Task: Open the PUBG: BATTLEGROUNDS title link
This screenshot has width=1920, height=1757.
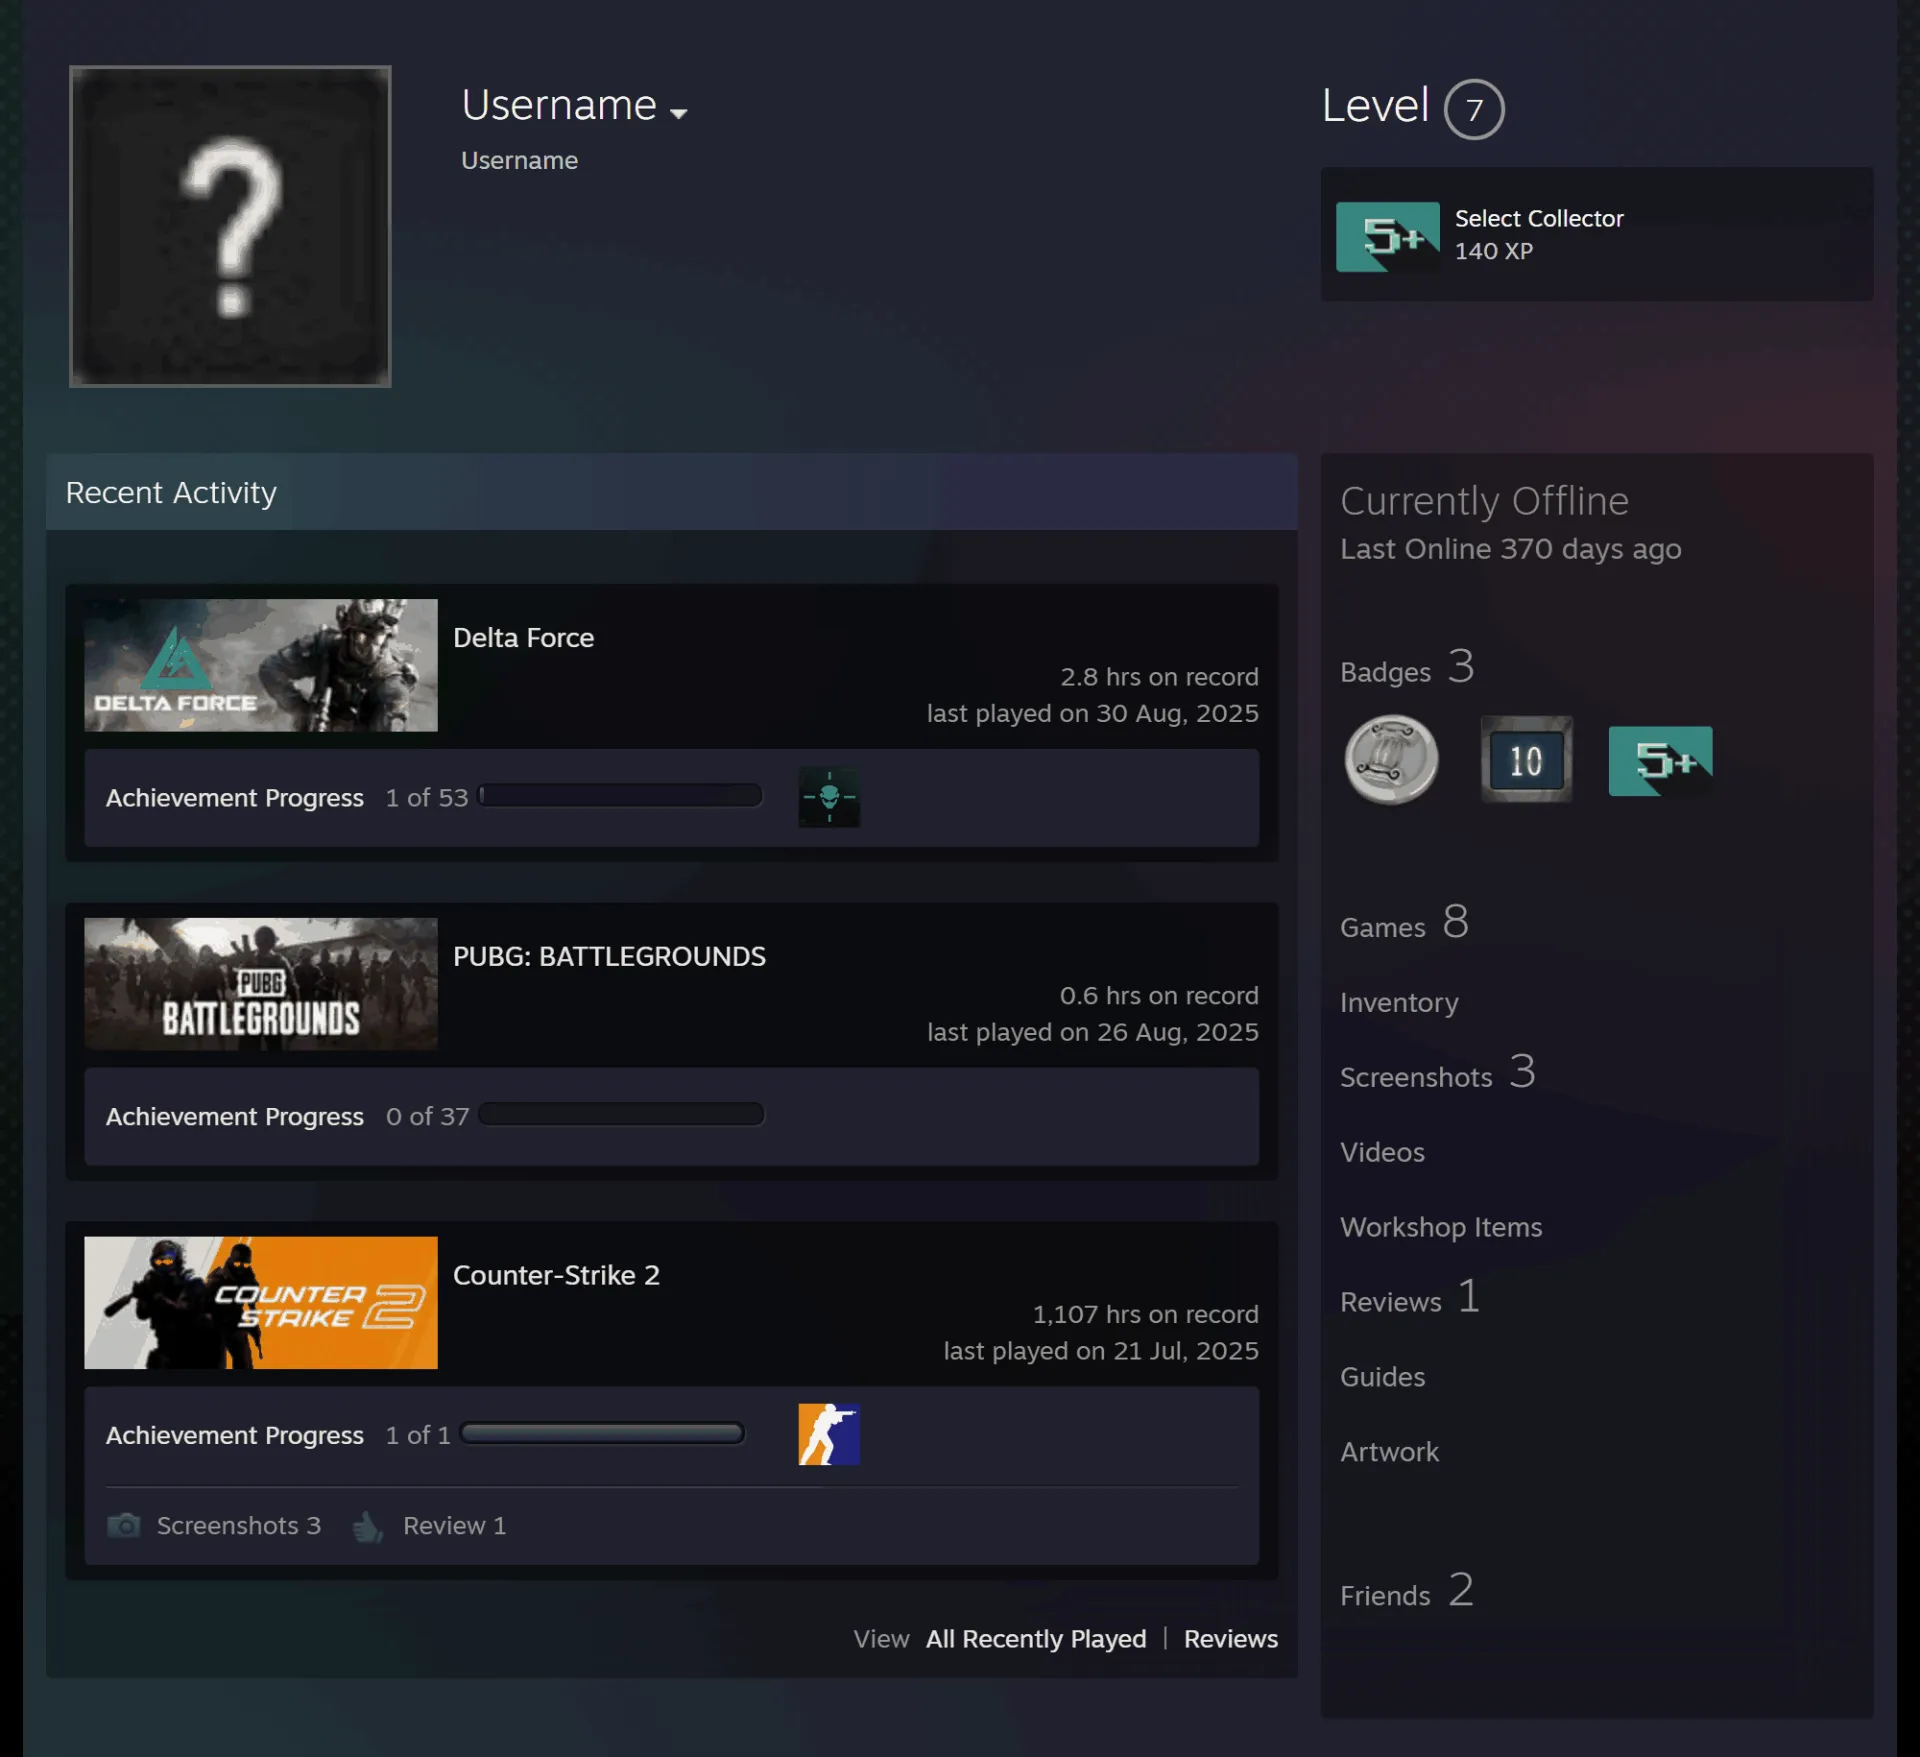Action: tap(609, 957)
